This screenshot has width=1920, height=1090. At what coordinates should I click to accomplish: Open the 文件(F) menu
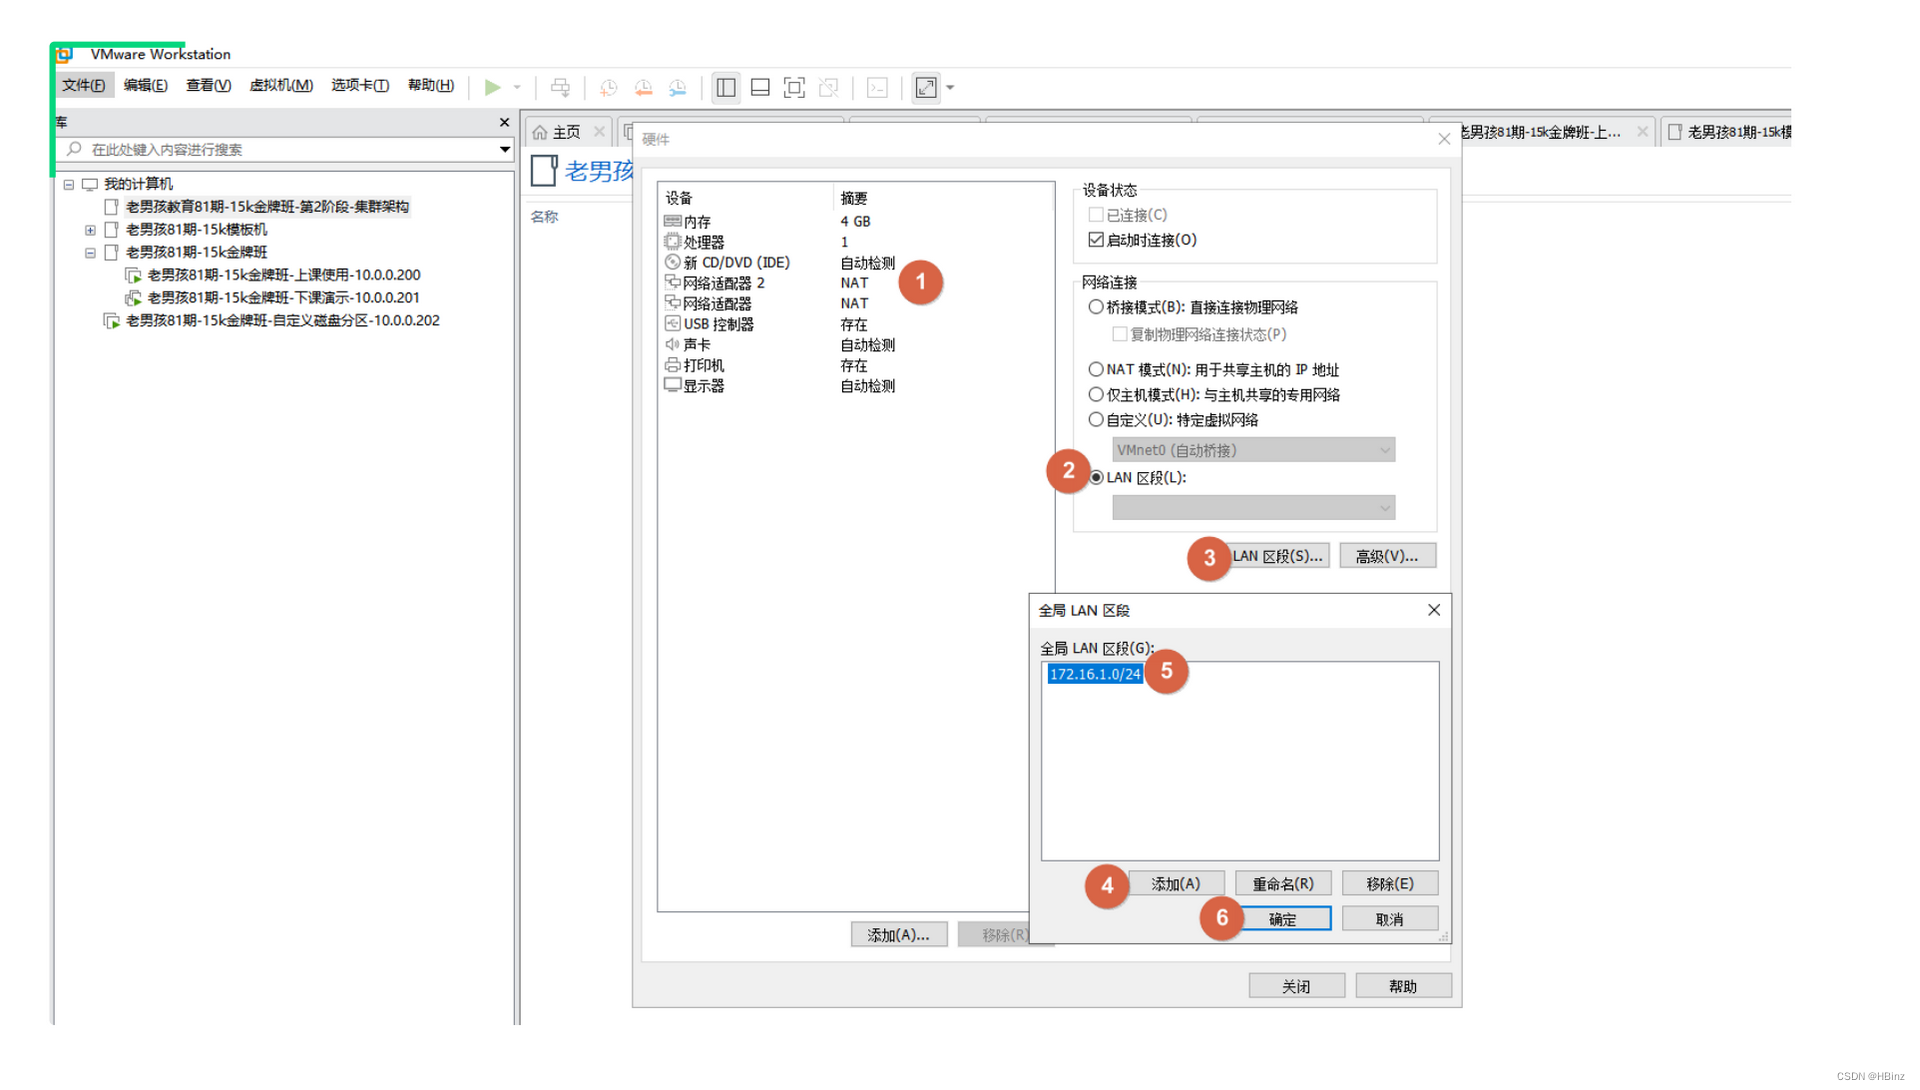(83, 85)
